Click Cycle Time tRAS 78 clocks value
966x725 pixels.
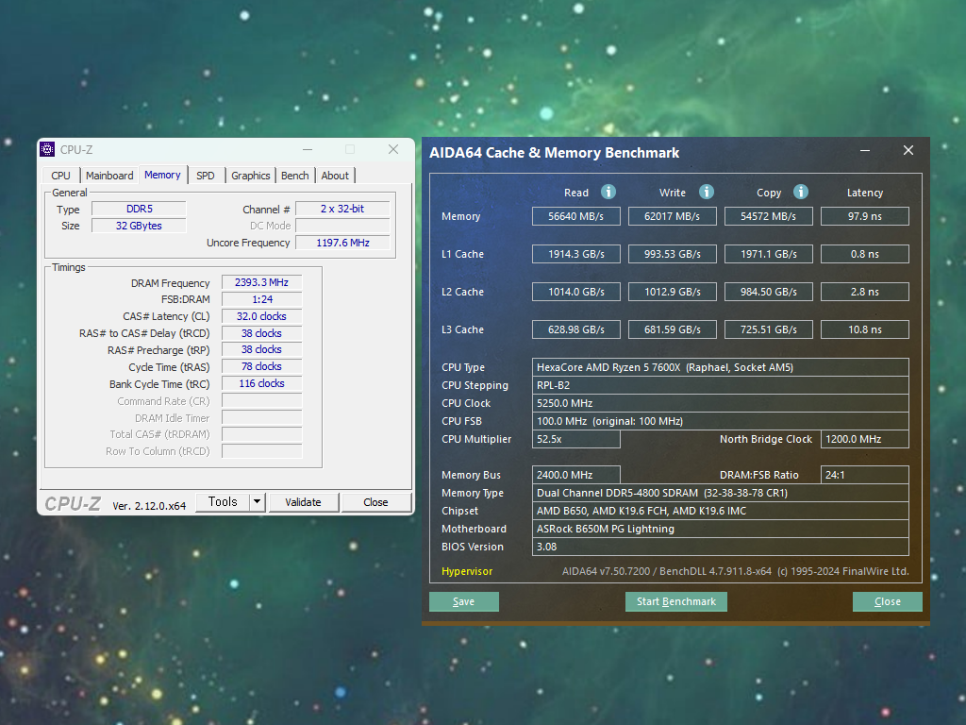pos(262,367)
